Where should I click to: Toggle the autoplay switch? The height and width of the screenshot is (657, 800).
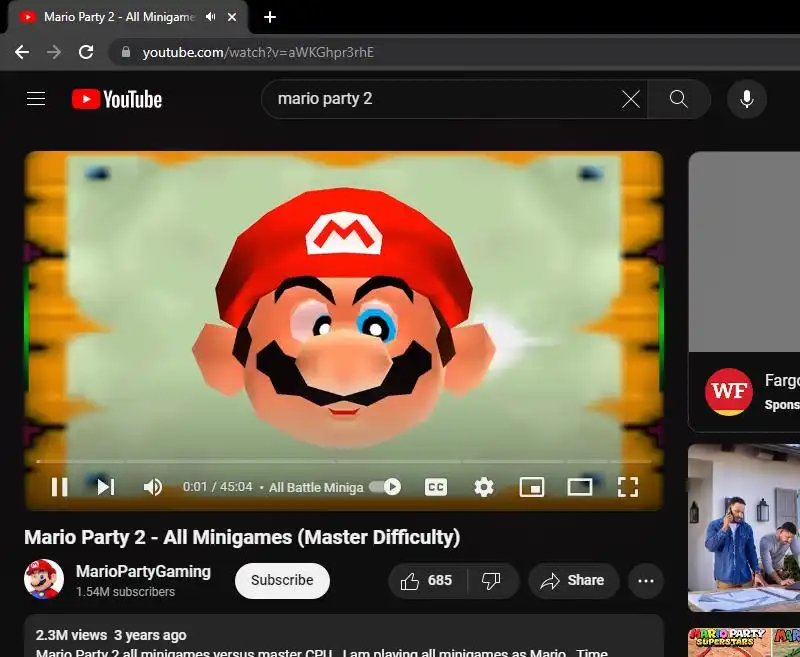386,487
